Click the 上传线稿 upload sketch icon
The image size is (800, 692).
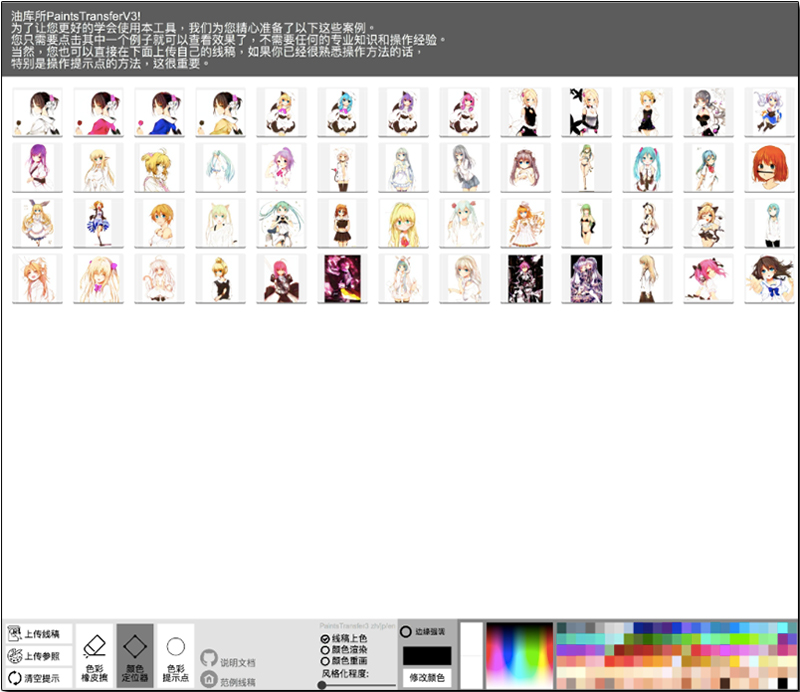15,634
